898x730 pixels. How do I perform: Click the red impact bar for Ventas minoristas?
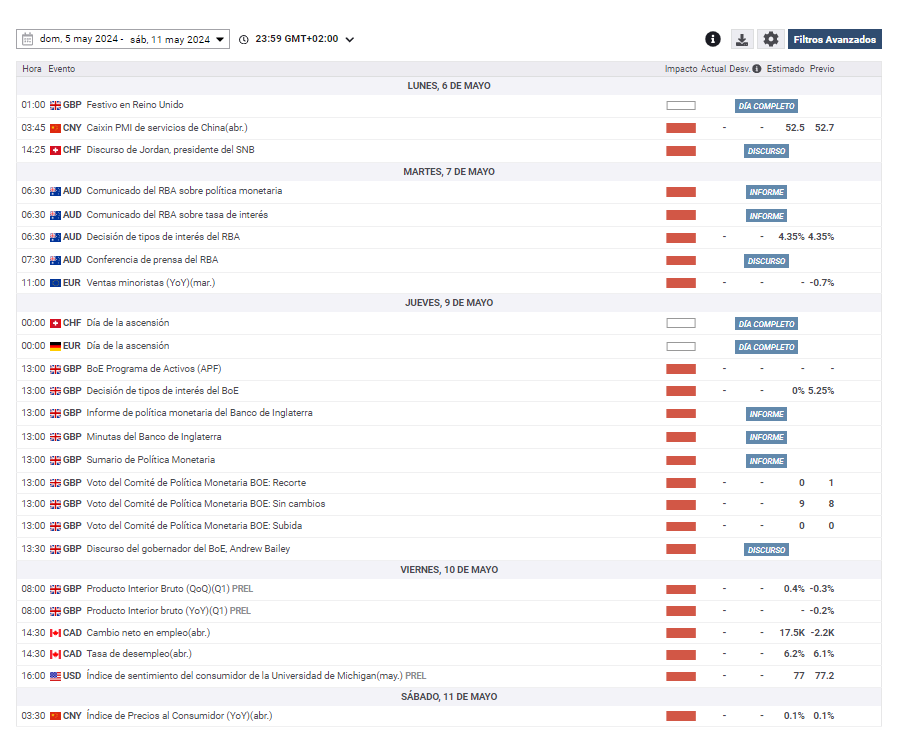point(680,283)
